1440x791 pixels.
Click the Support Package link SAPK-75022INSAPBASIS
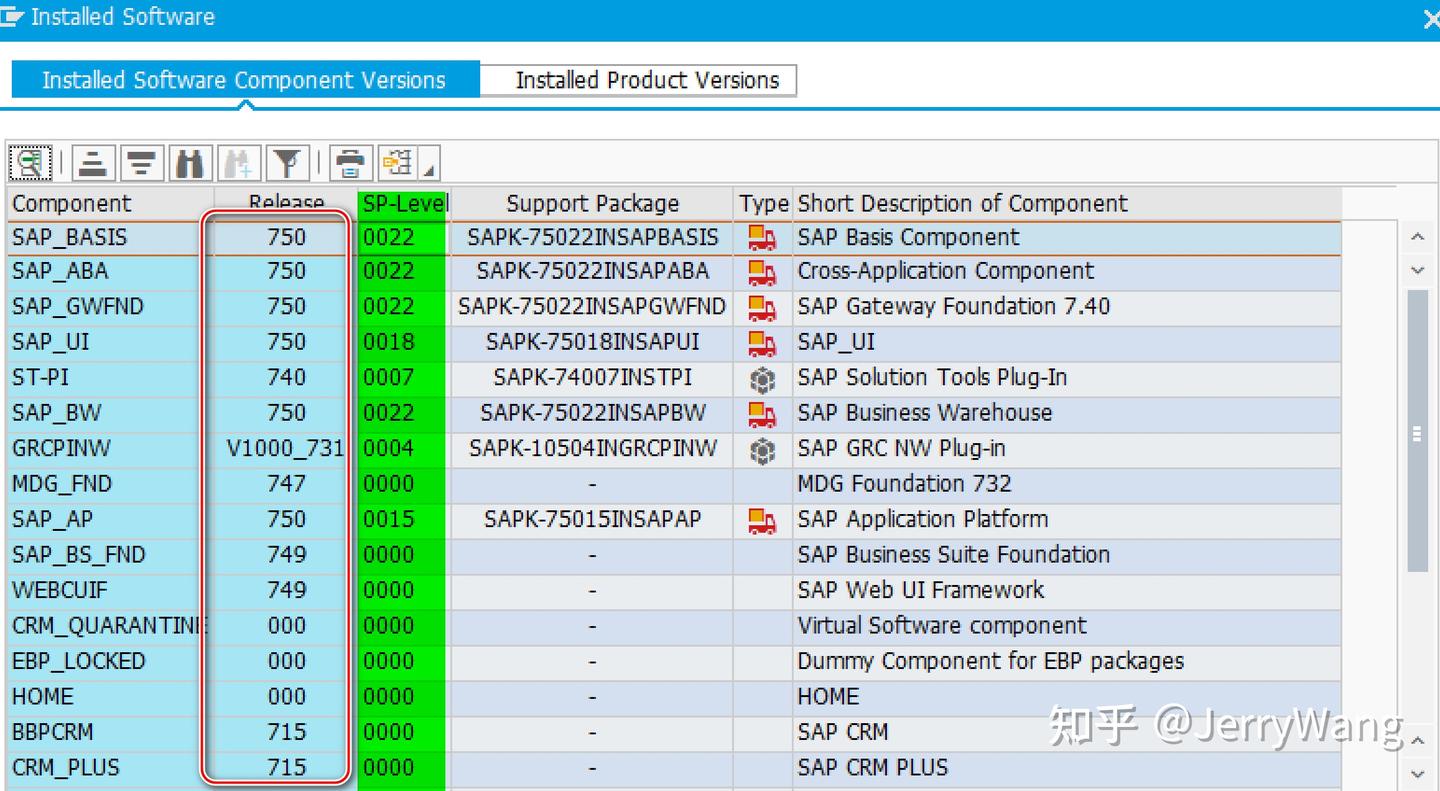(591, 237)
